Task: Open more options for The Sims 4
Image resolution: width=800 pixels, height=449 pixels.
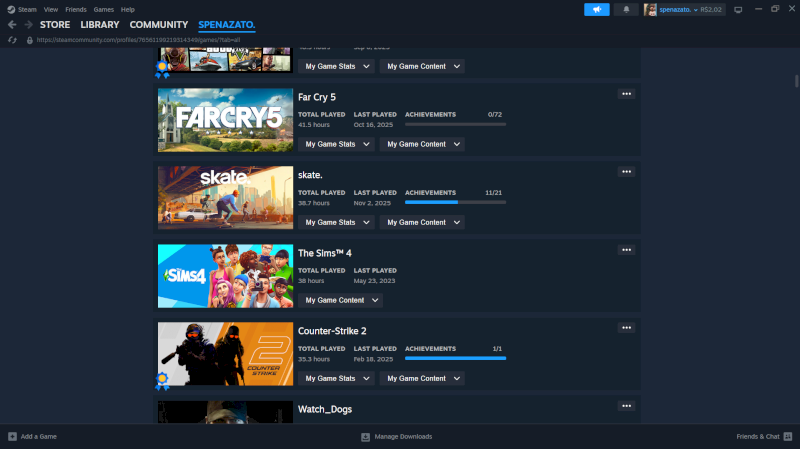Action: (626, 250)
